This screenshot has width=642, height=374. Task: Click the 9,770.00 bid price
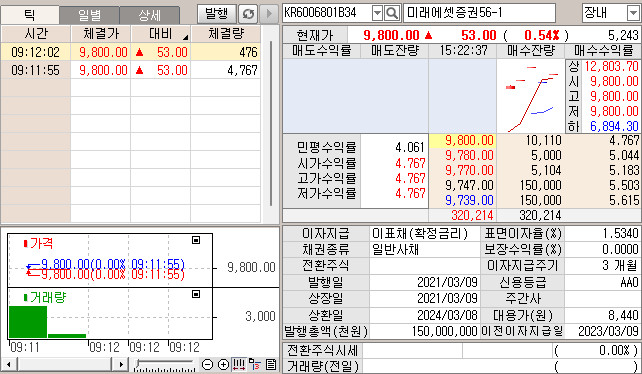[469, 170]
